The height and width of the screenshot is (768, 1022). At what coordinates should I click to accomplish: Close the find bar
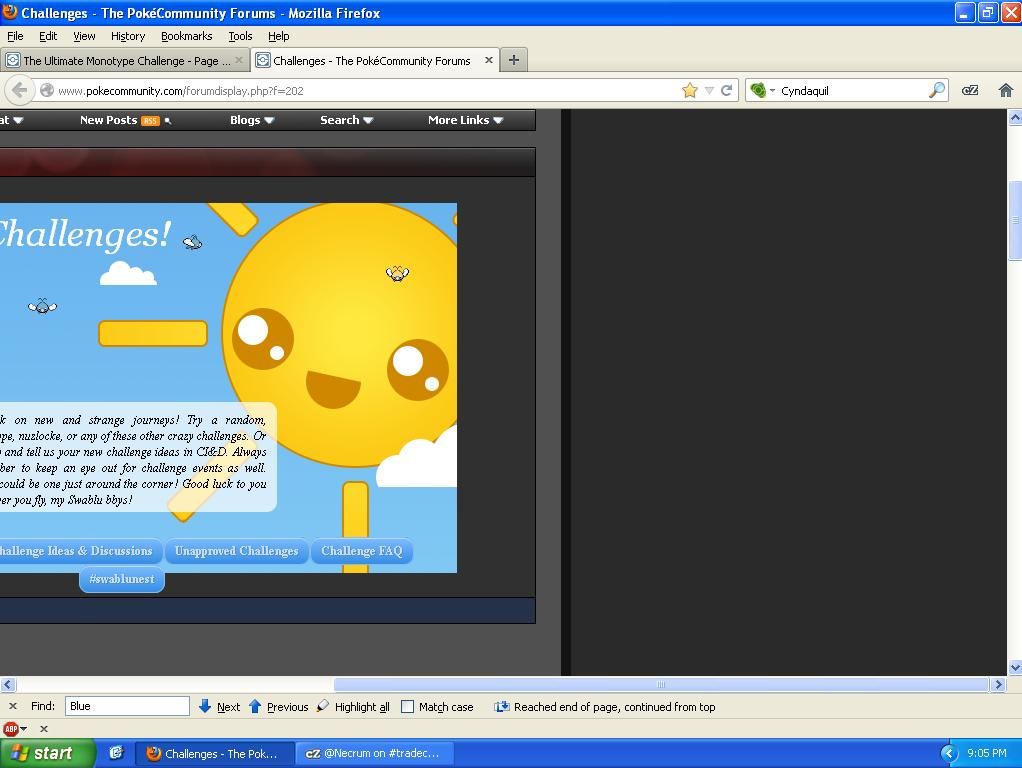(x=12, y=706)
